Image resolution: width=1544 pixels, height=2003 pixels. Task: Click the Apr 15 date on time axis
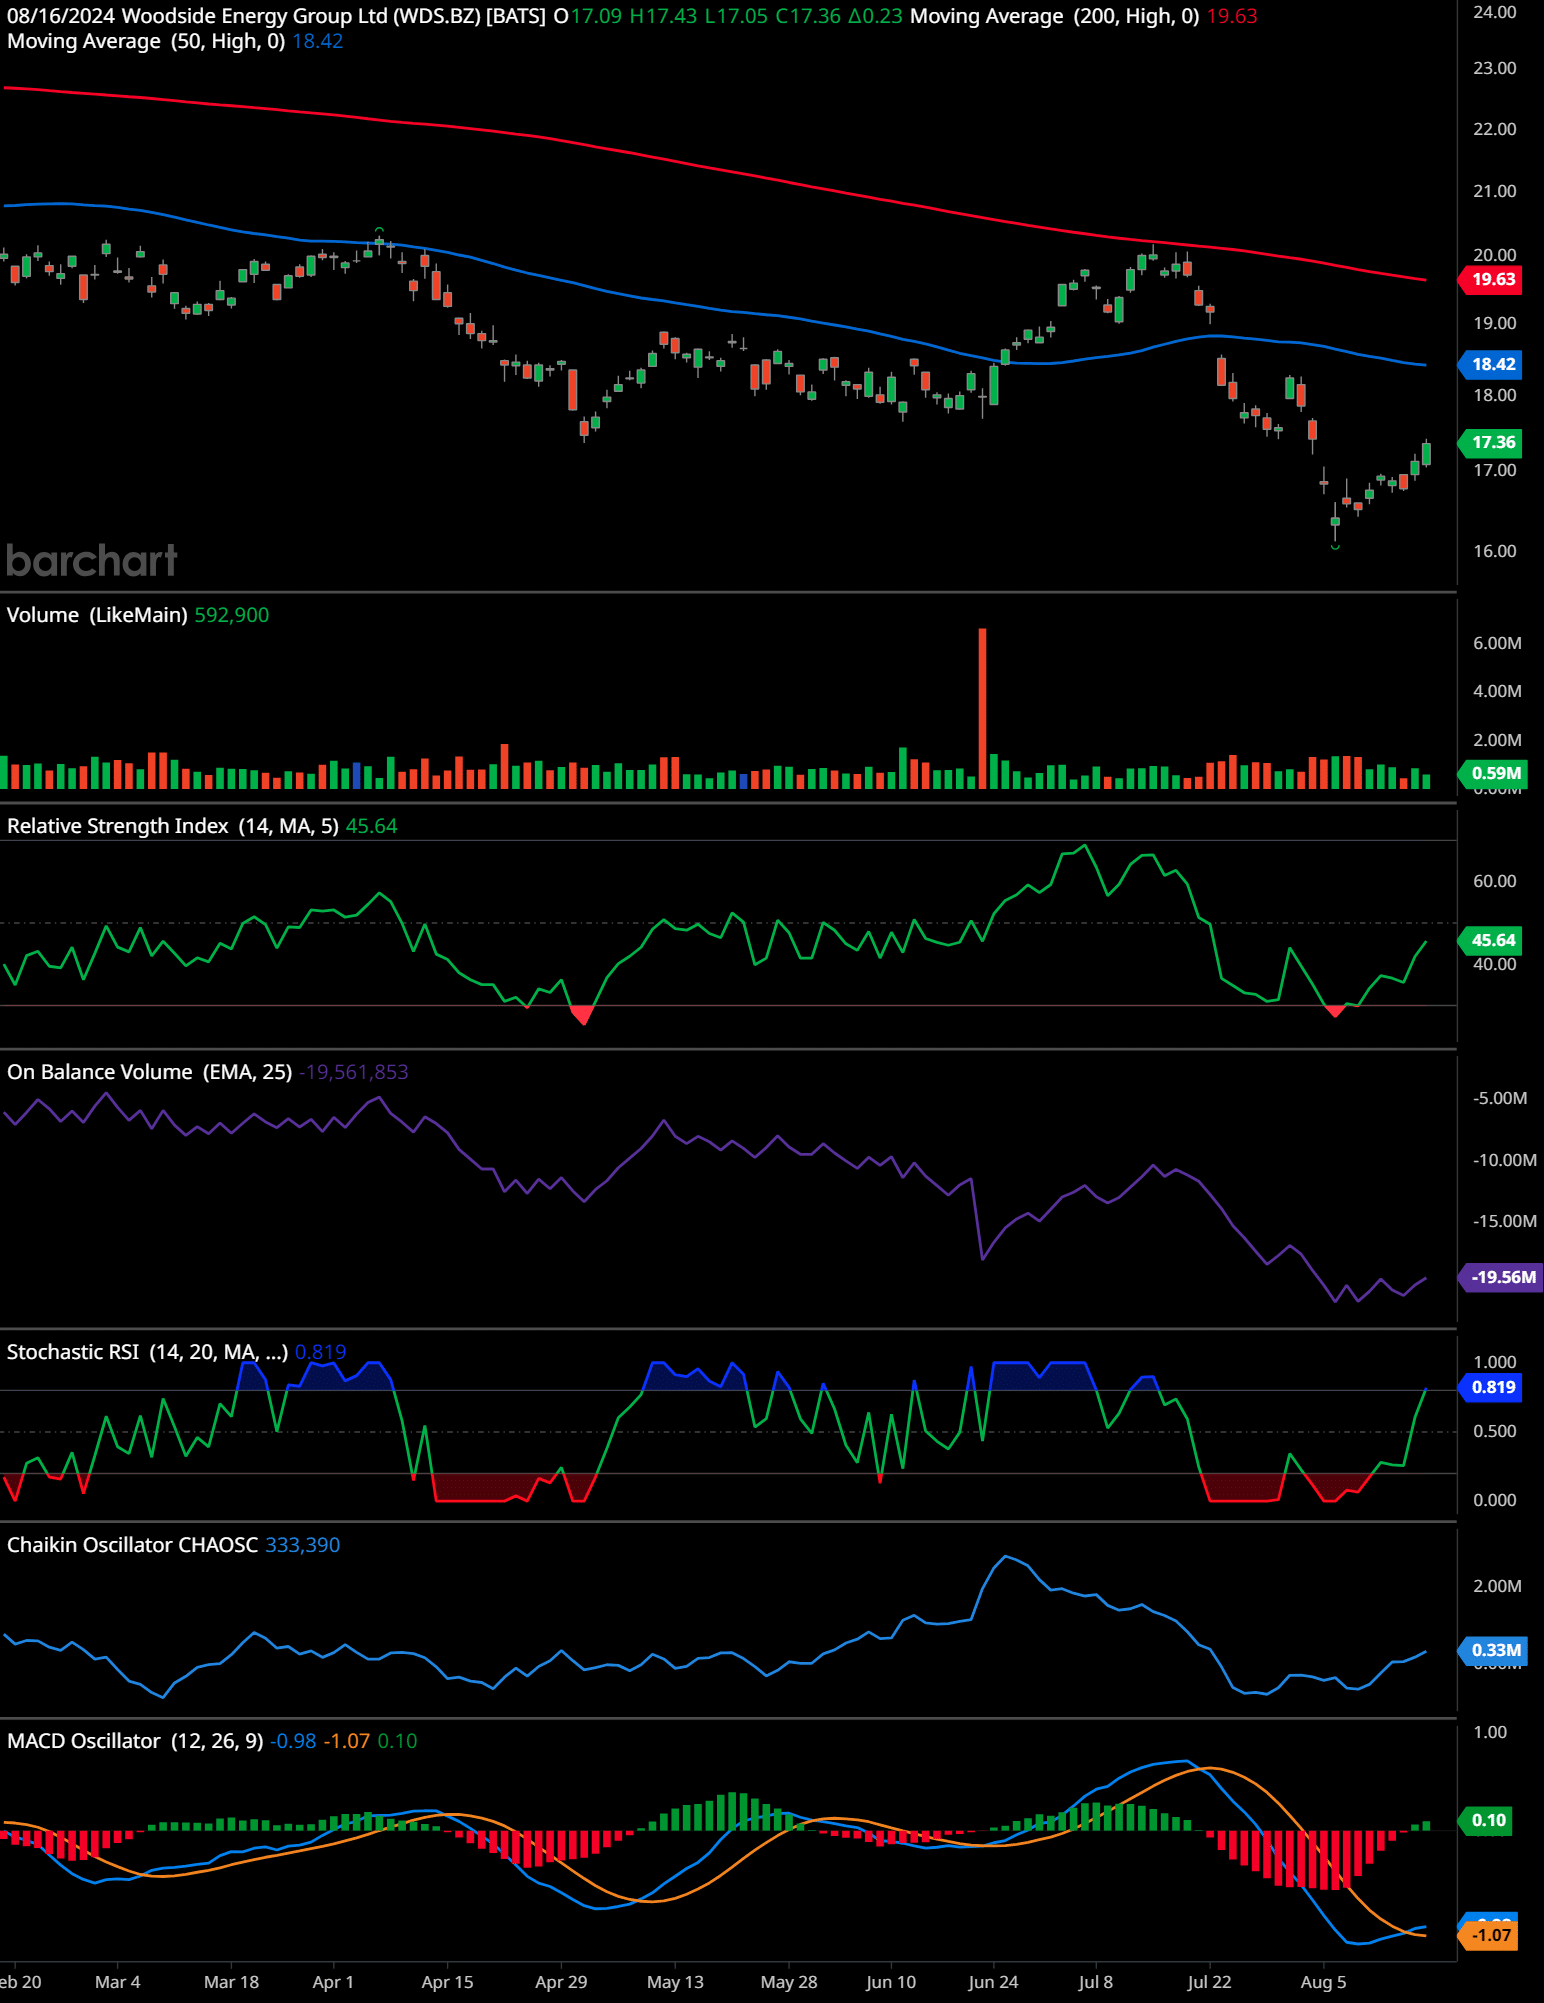click(x=447, y=1982)
